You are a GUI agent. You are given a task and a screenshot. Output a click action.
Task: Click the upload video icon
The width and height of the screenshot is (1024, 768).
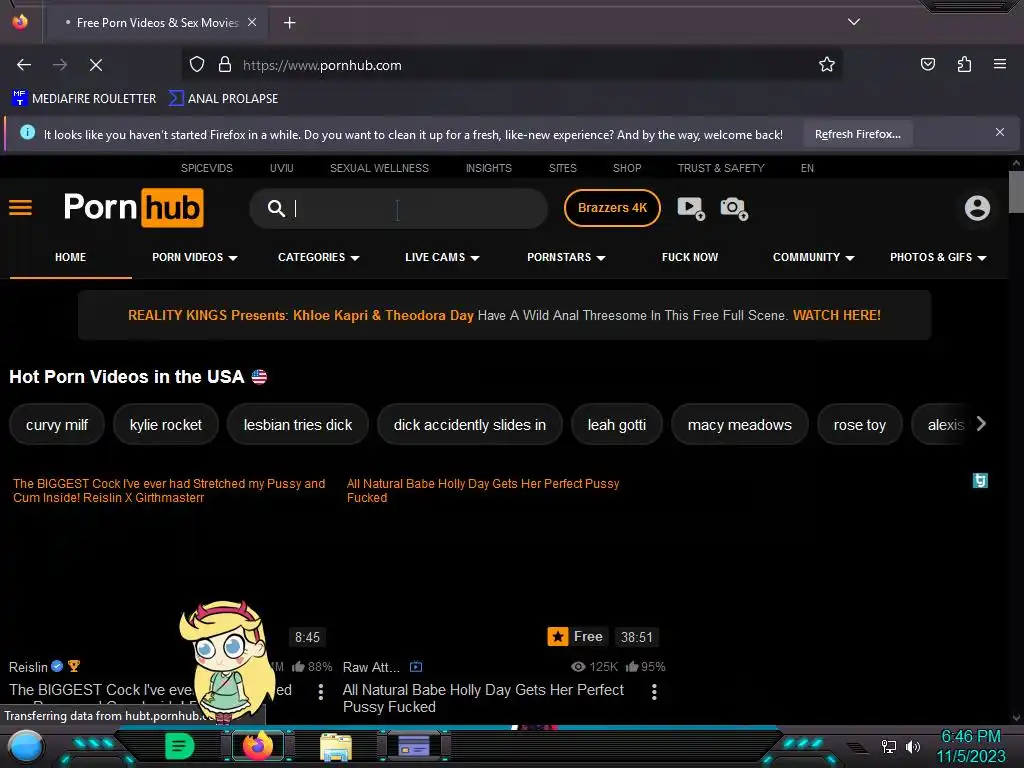(691, 208)
